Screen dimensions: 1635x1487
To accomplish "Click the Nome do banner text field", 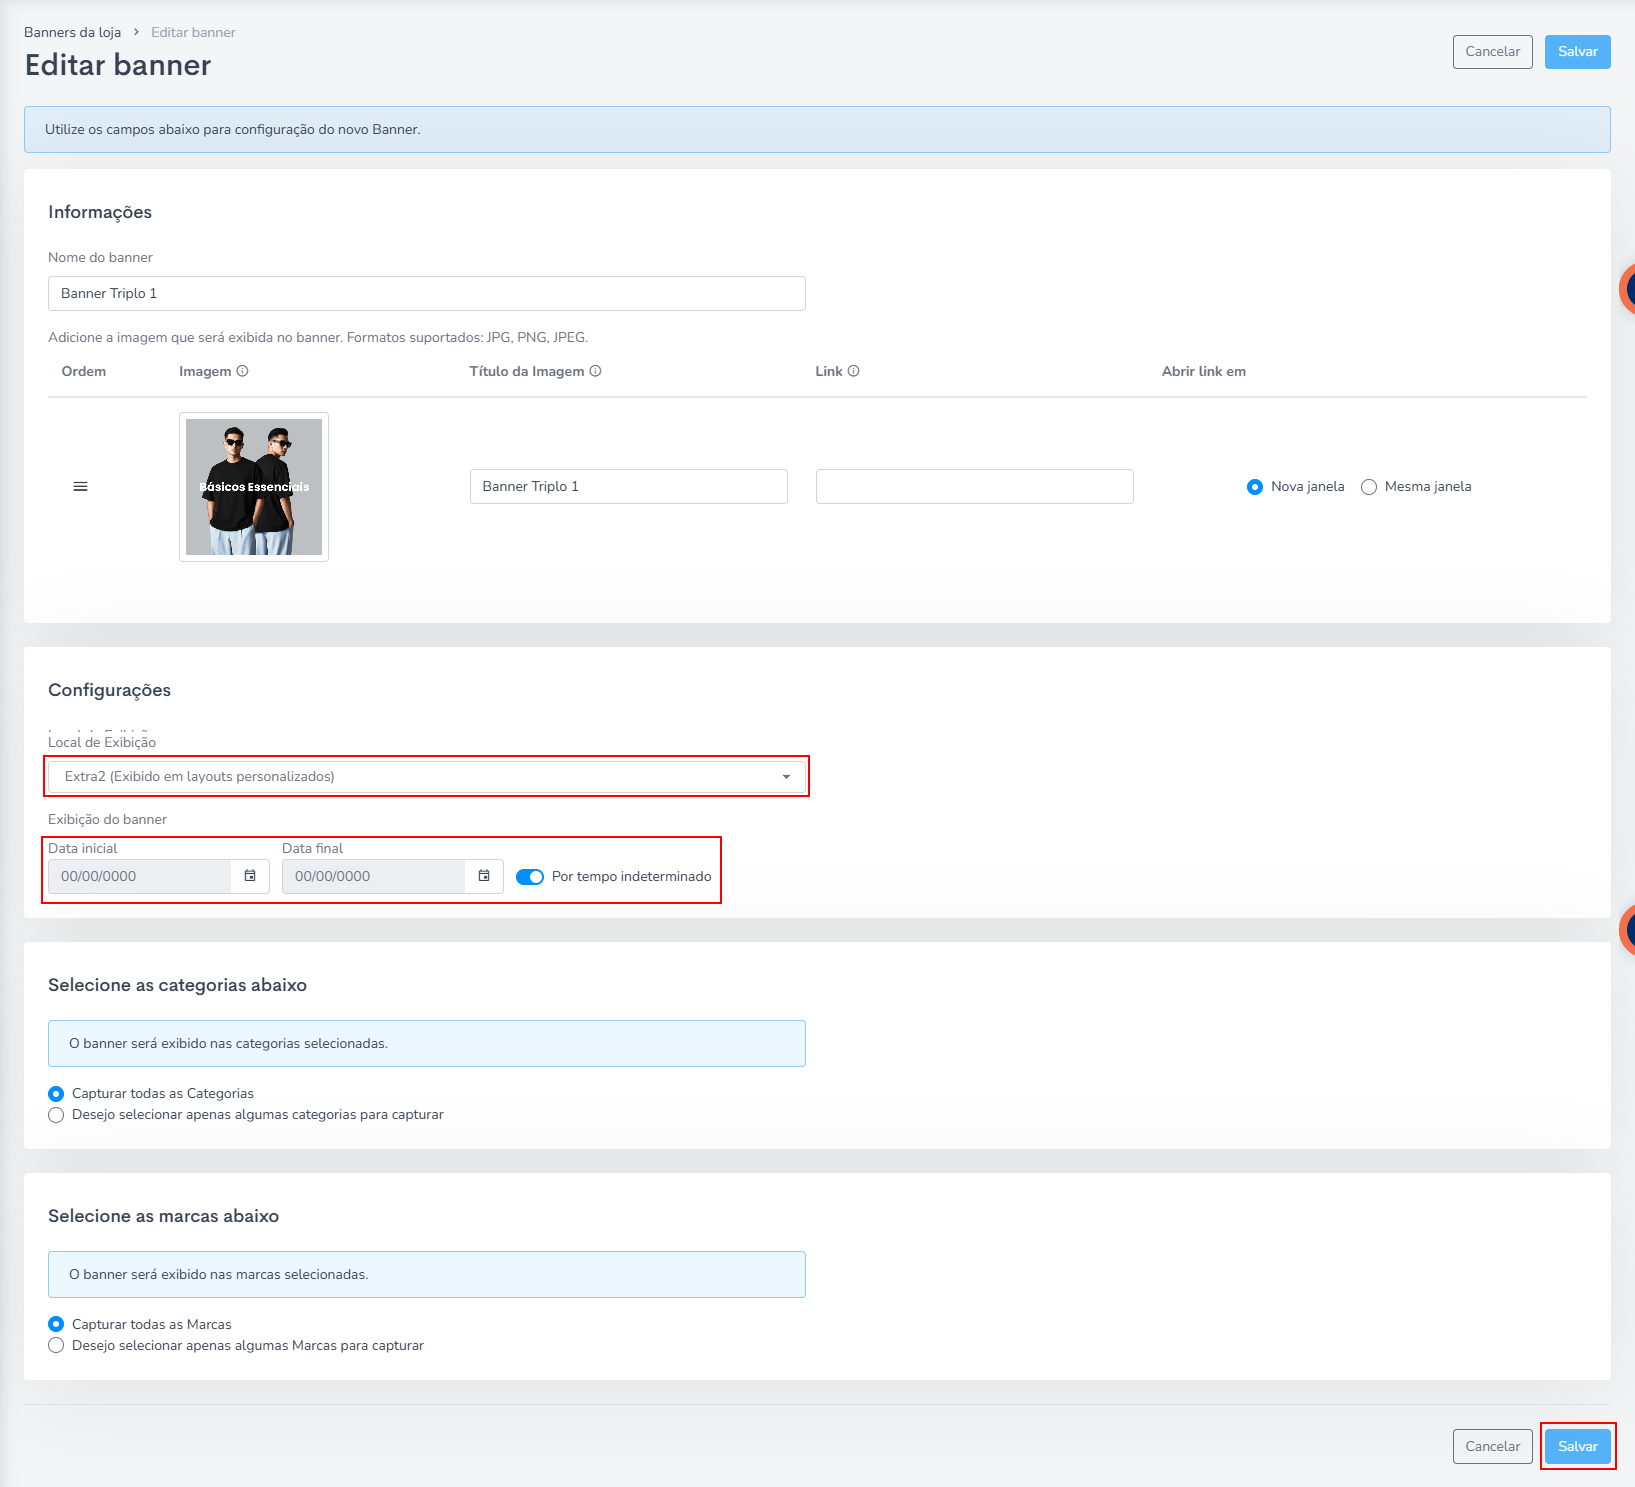I will [426, 294].
